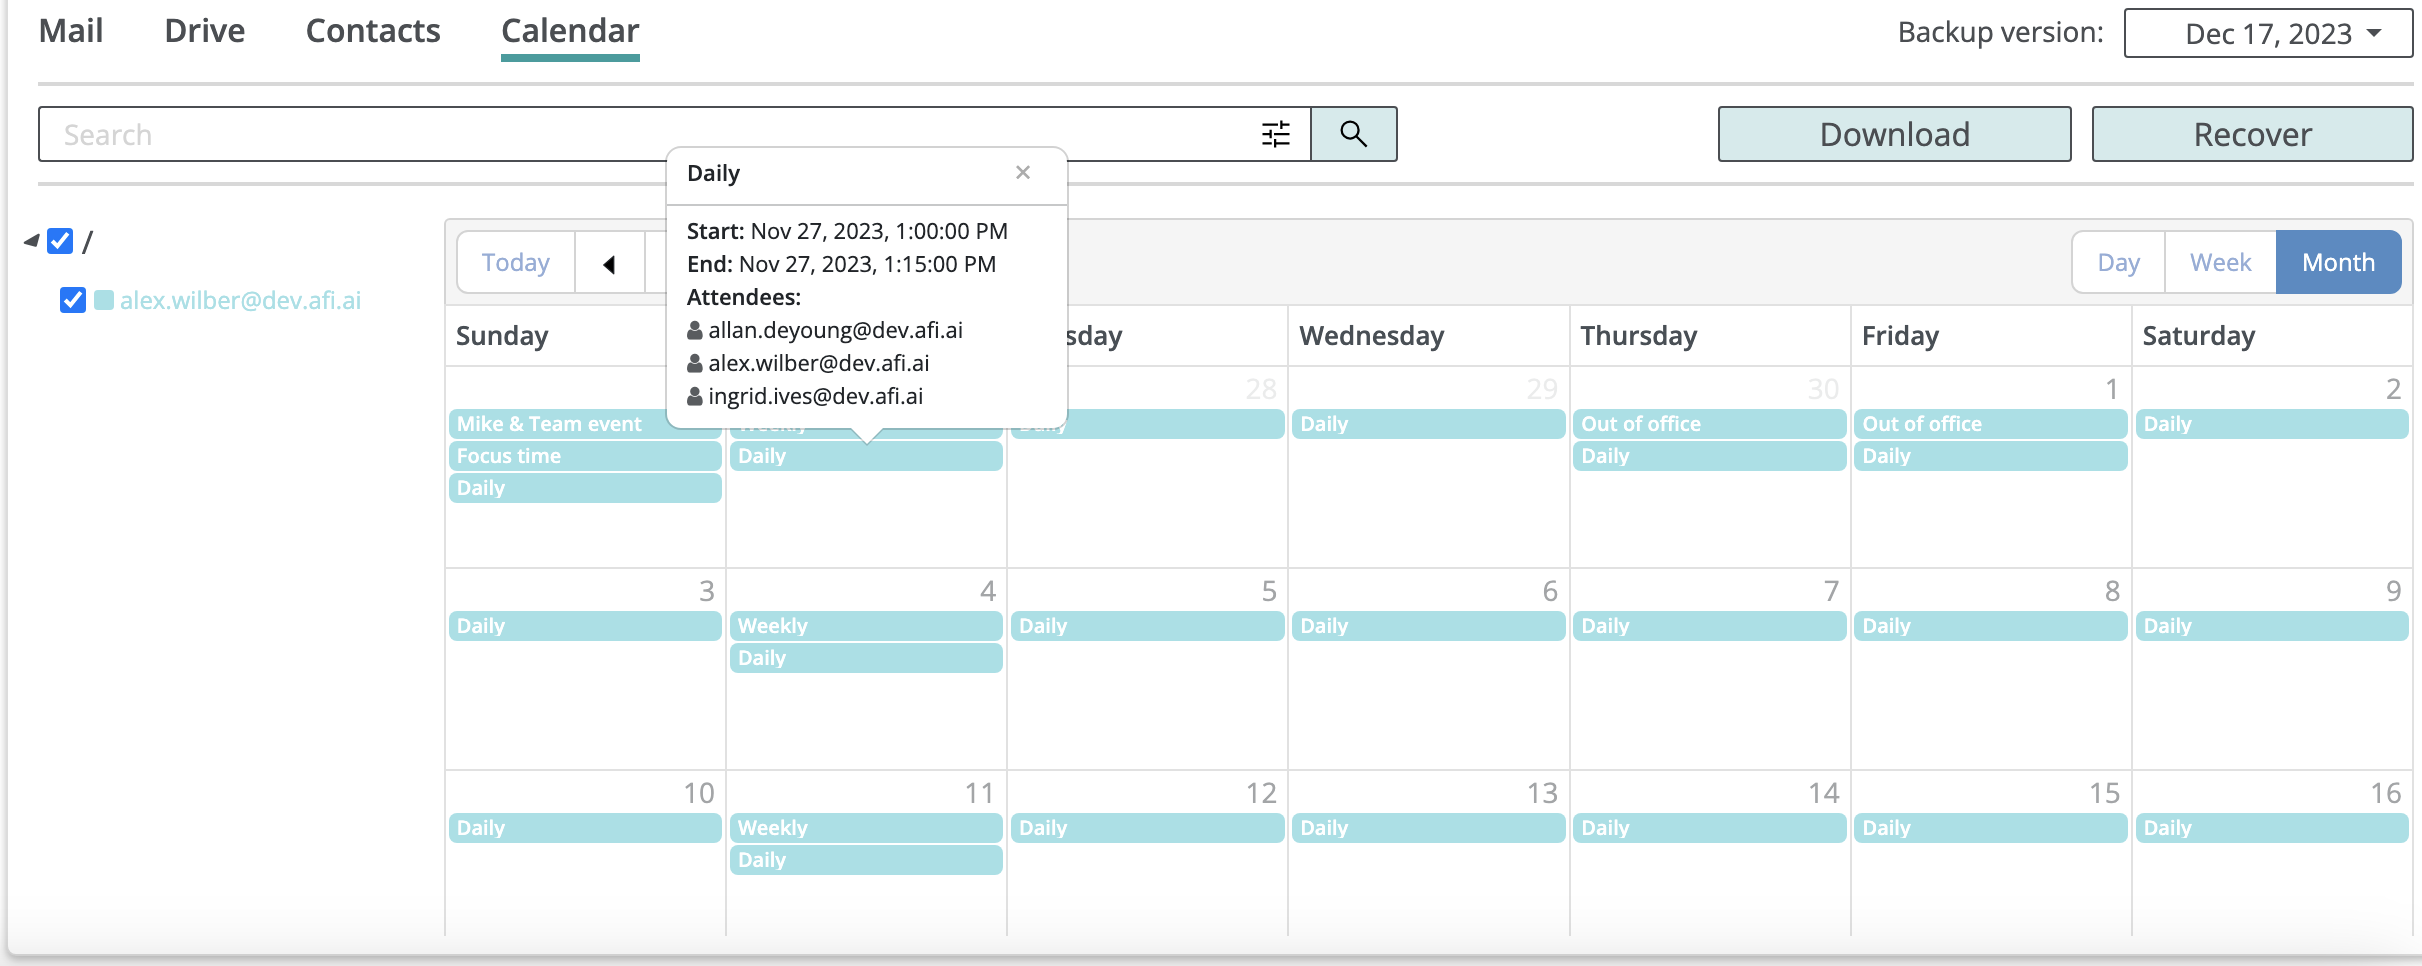
Task: Click the Download button
Action: tap(1894, 134)
